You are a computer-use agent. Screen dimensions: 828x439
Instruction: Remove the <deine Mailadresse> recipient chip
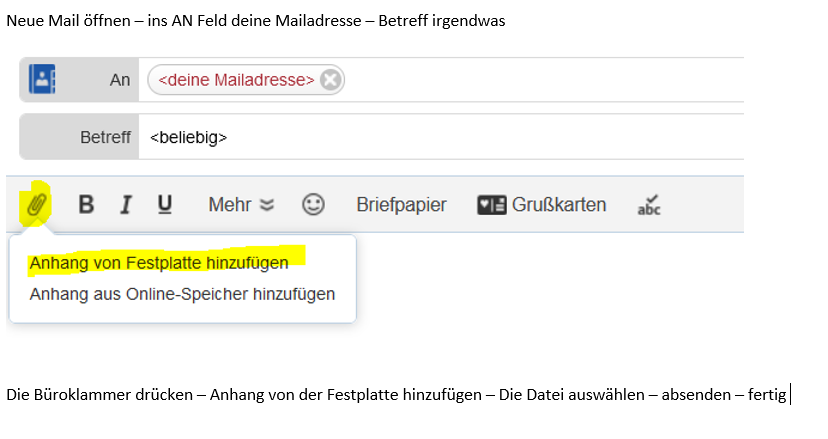331,80
